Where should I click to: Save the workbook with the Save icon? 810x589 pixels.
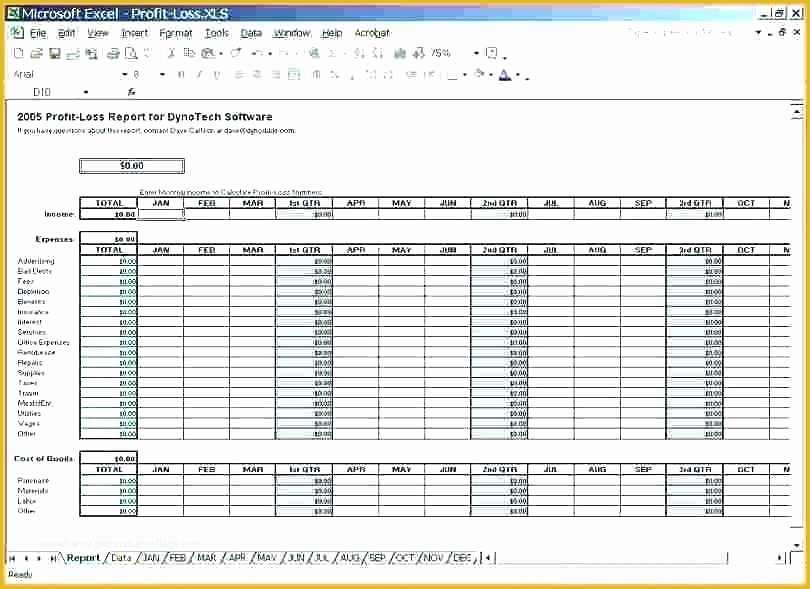pos(54,53)
